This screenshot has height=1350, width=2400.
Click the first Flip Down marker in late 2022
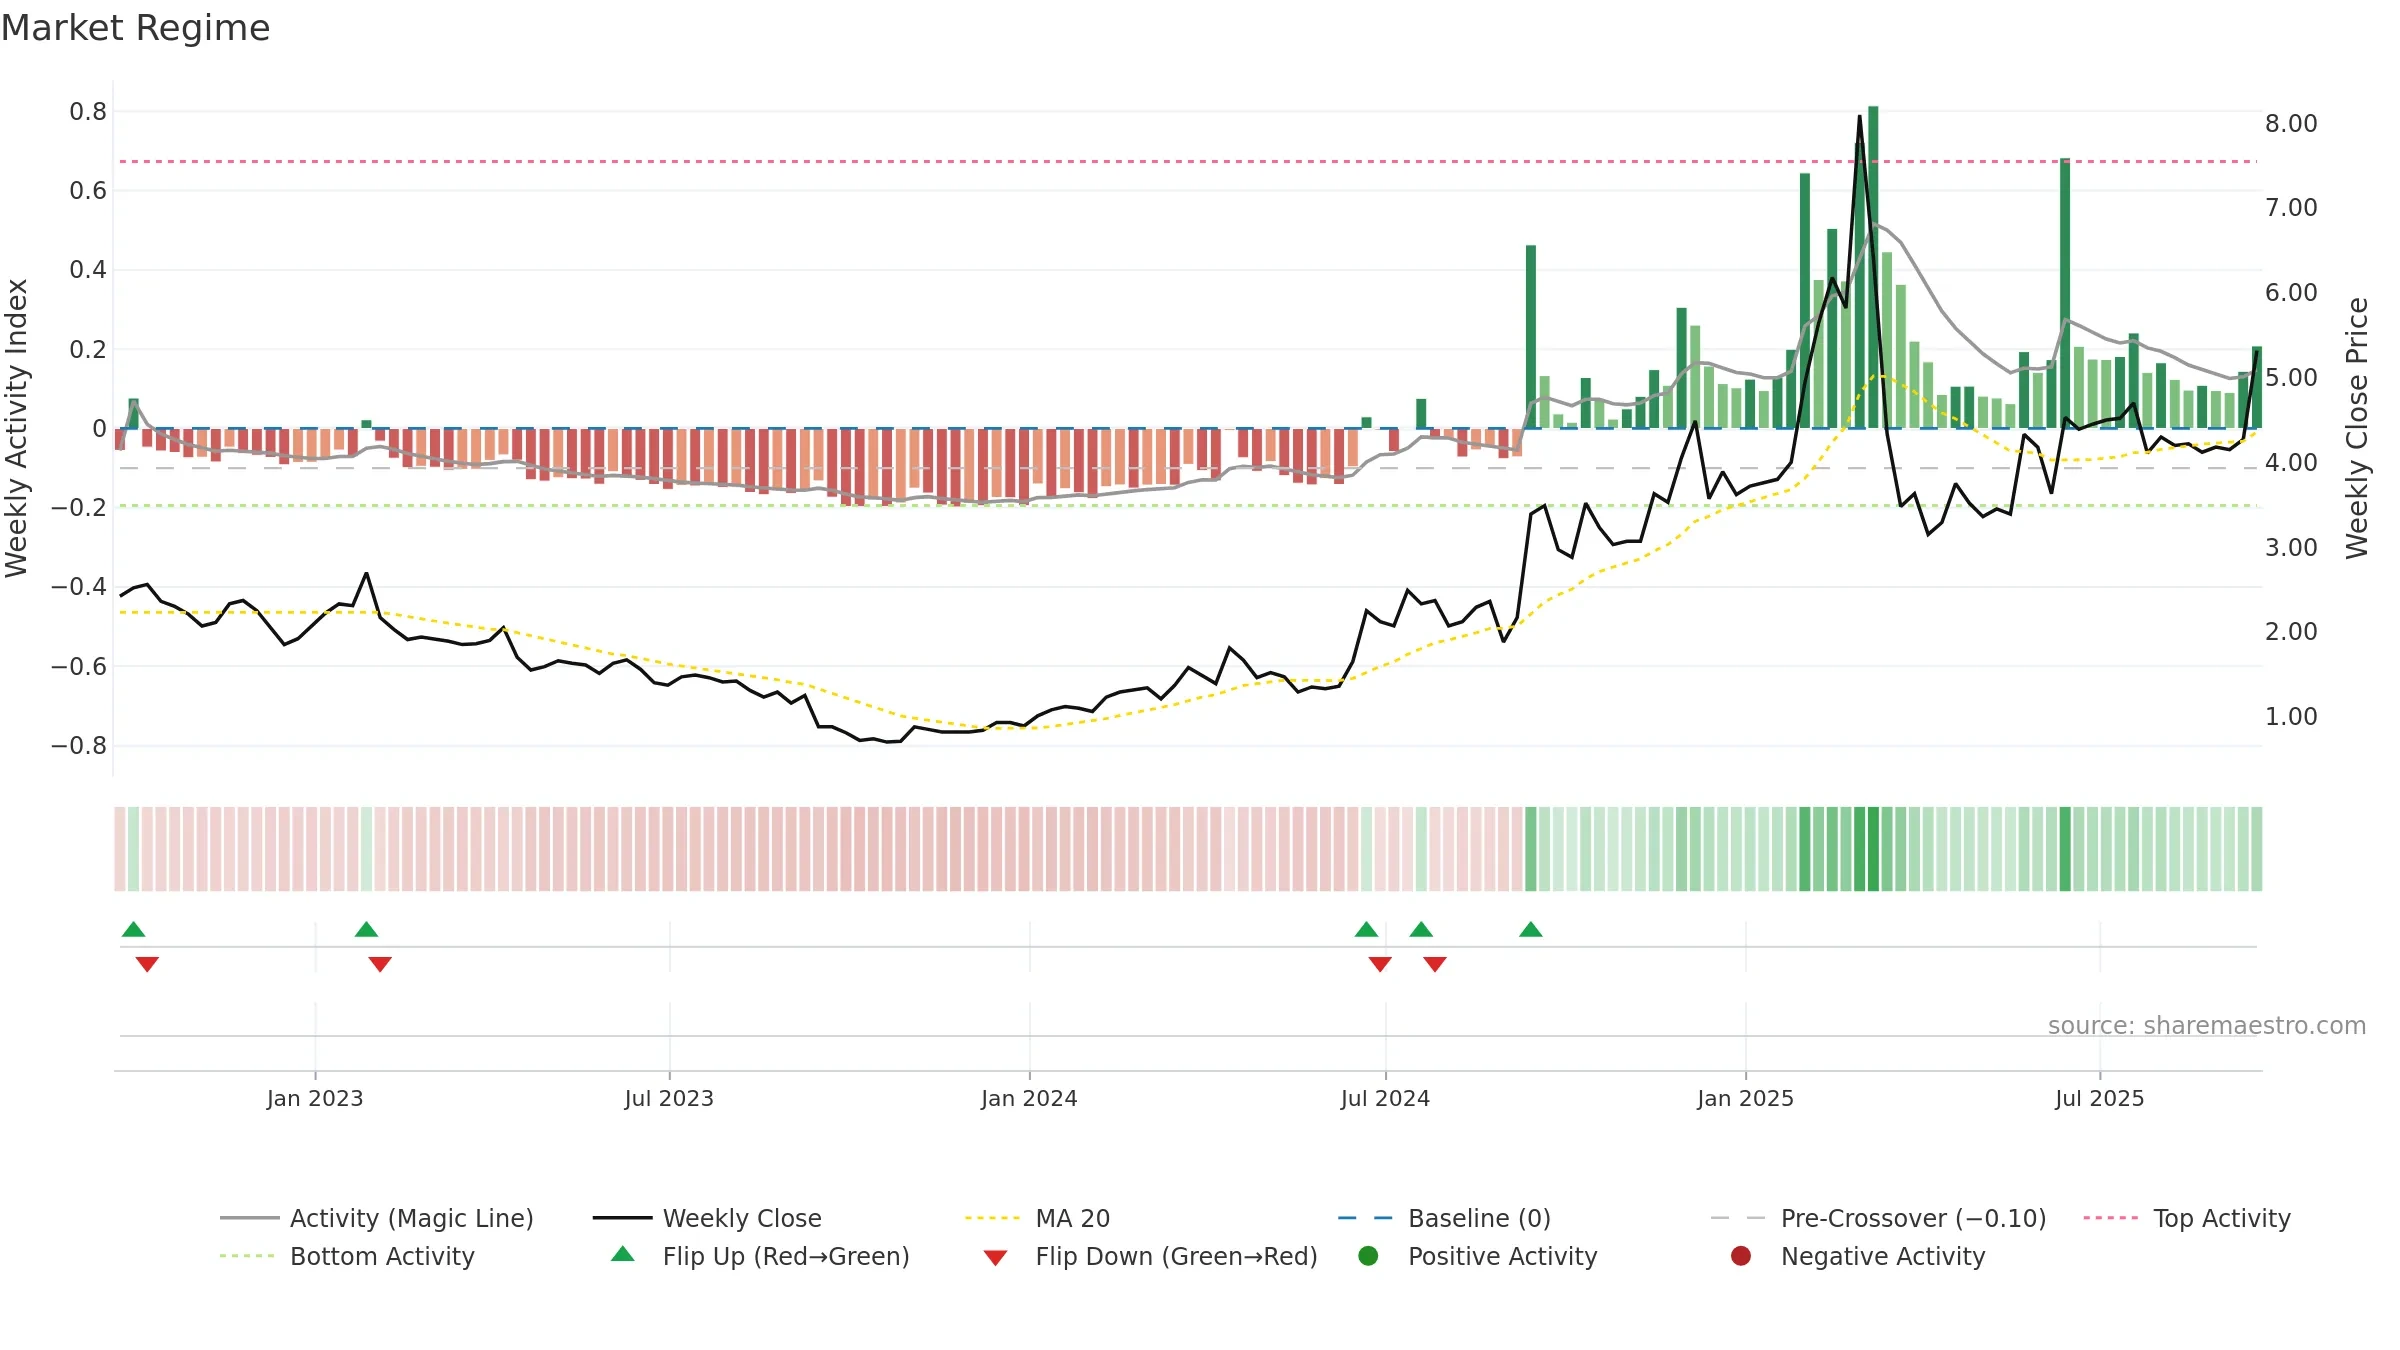click(x=147, y=964)
